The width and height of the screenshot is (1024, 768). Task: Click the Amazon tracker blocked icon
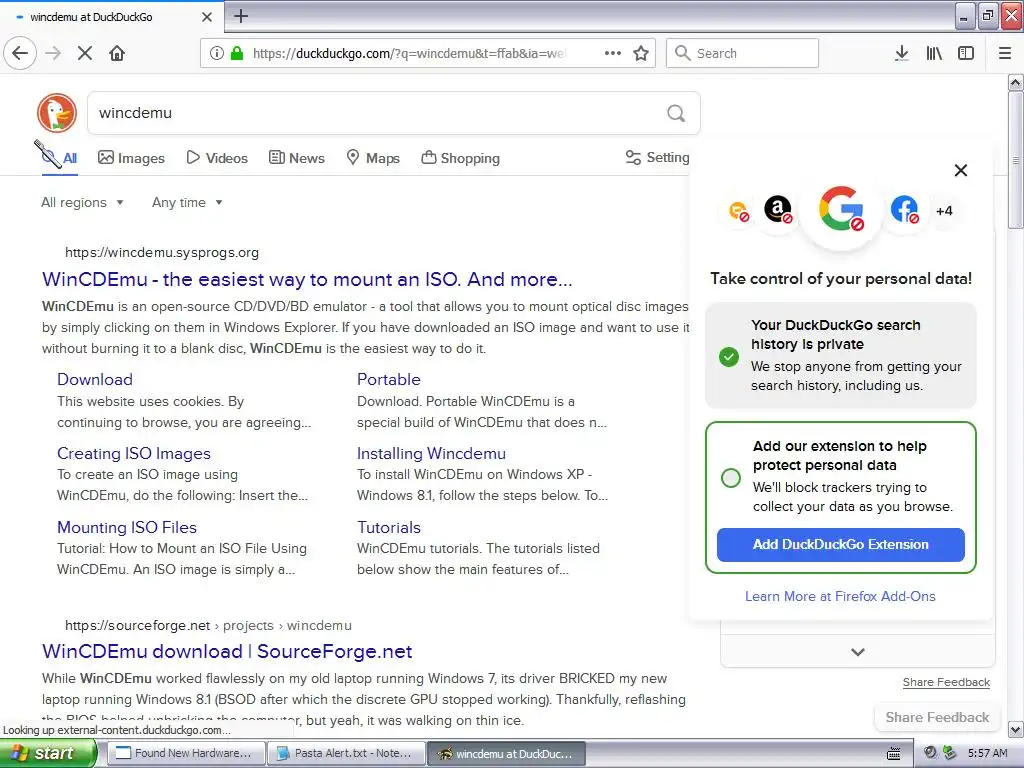click(x=778, y=210)
